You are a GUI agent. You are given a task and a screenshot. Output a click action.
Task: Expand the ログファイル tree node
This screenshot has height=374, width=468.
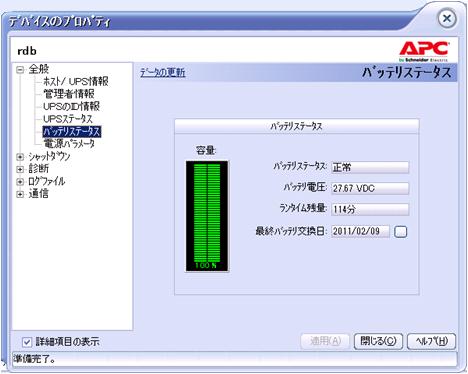[20, 182]
